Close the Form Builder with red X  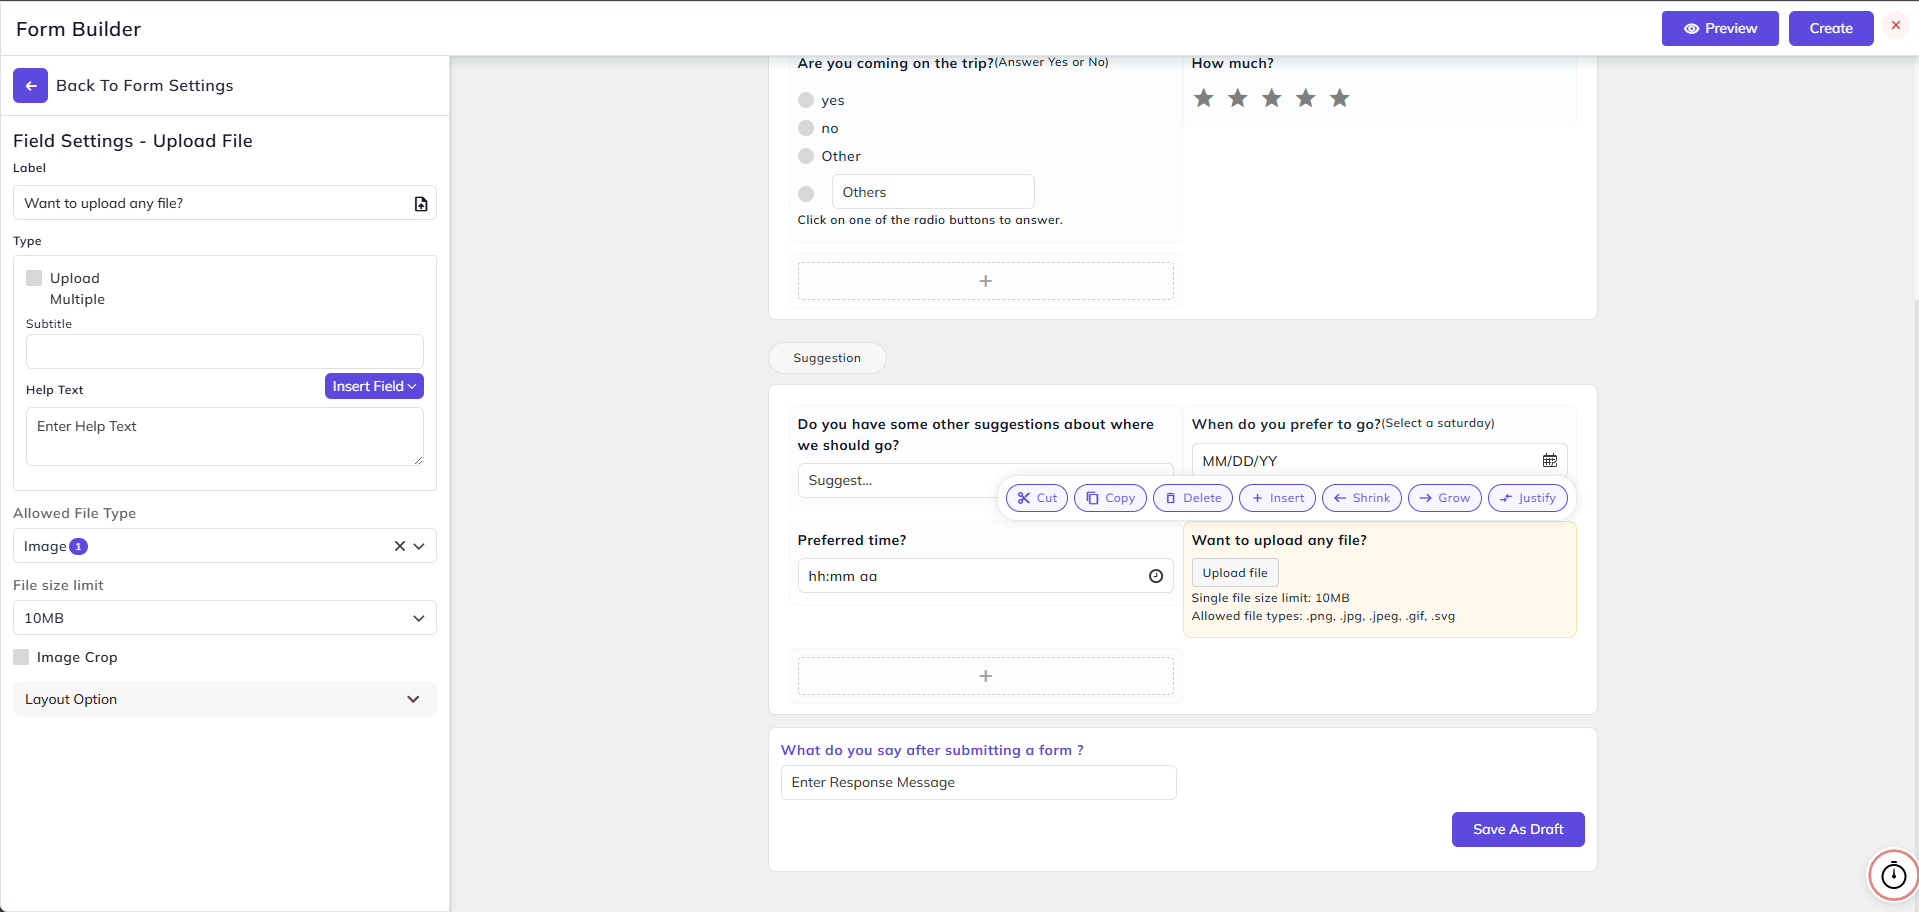pos(1896,26)
